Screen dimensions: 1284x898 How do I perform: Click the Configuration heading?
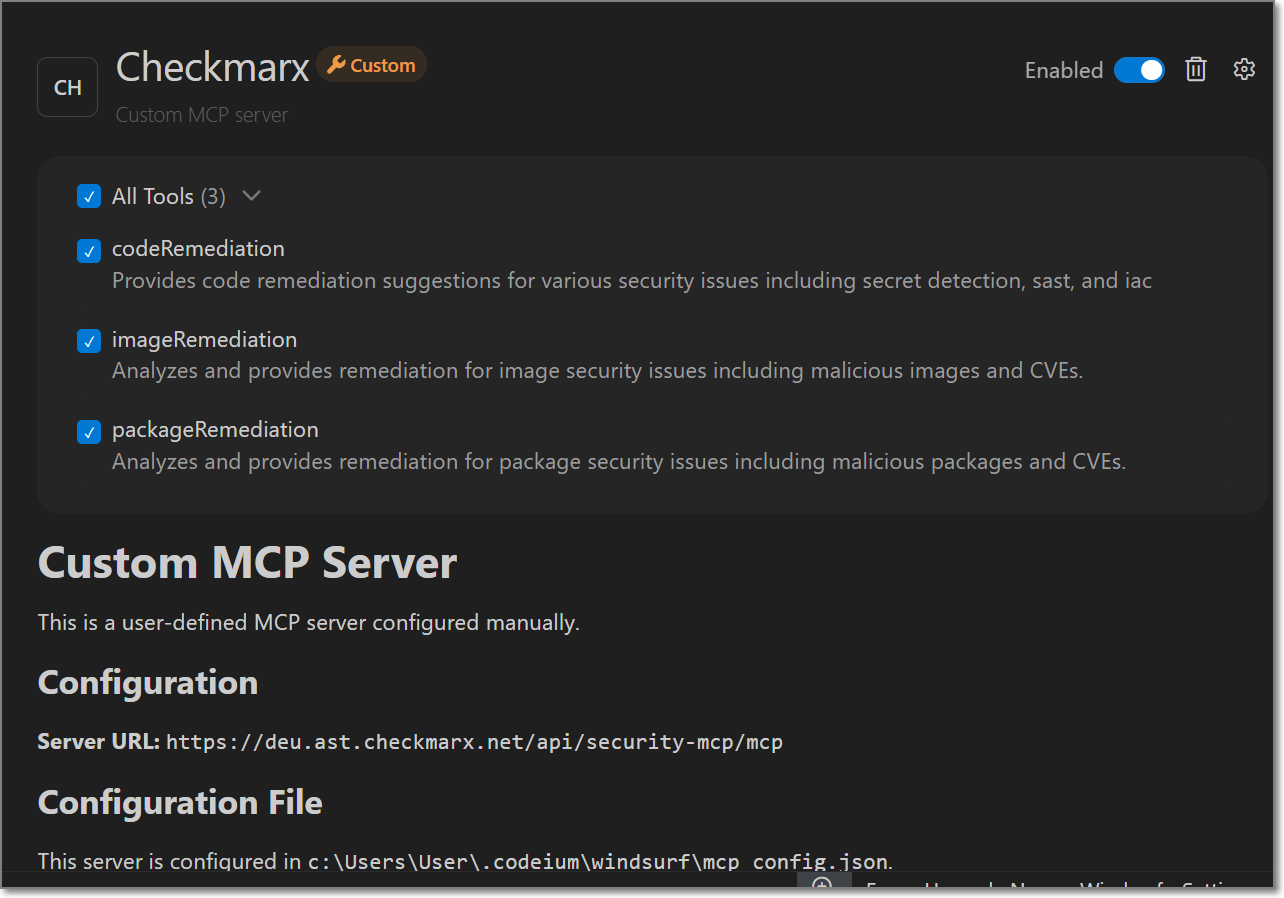(x=147, y=683)
